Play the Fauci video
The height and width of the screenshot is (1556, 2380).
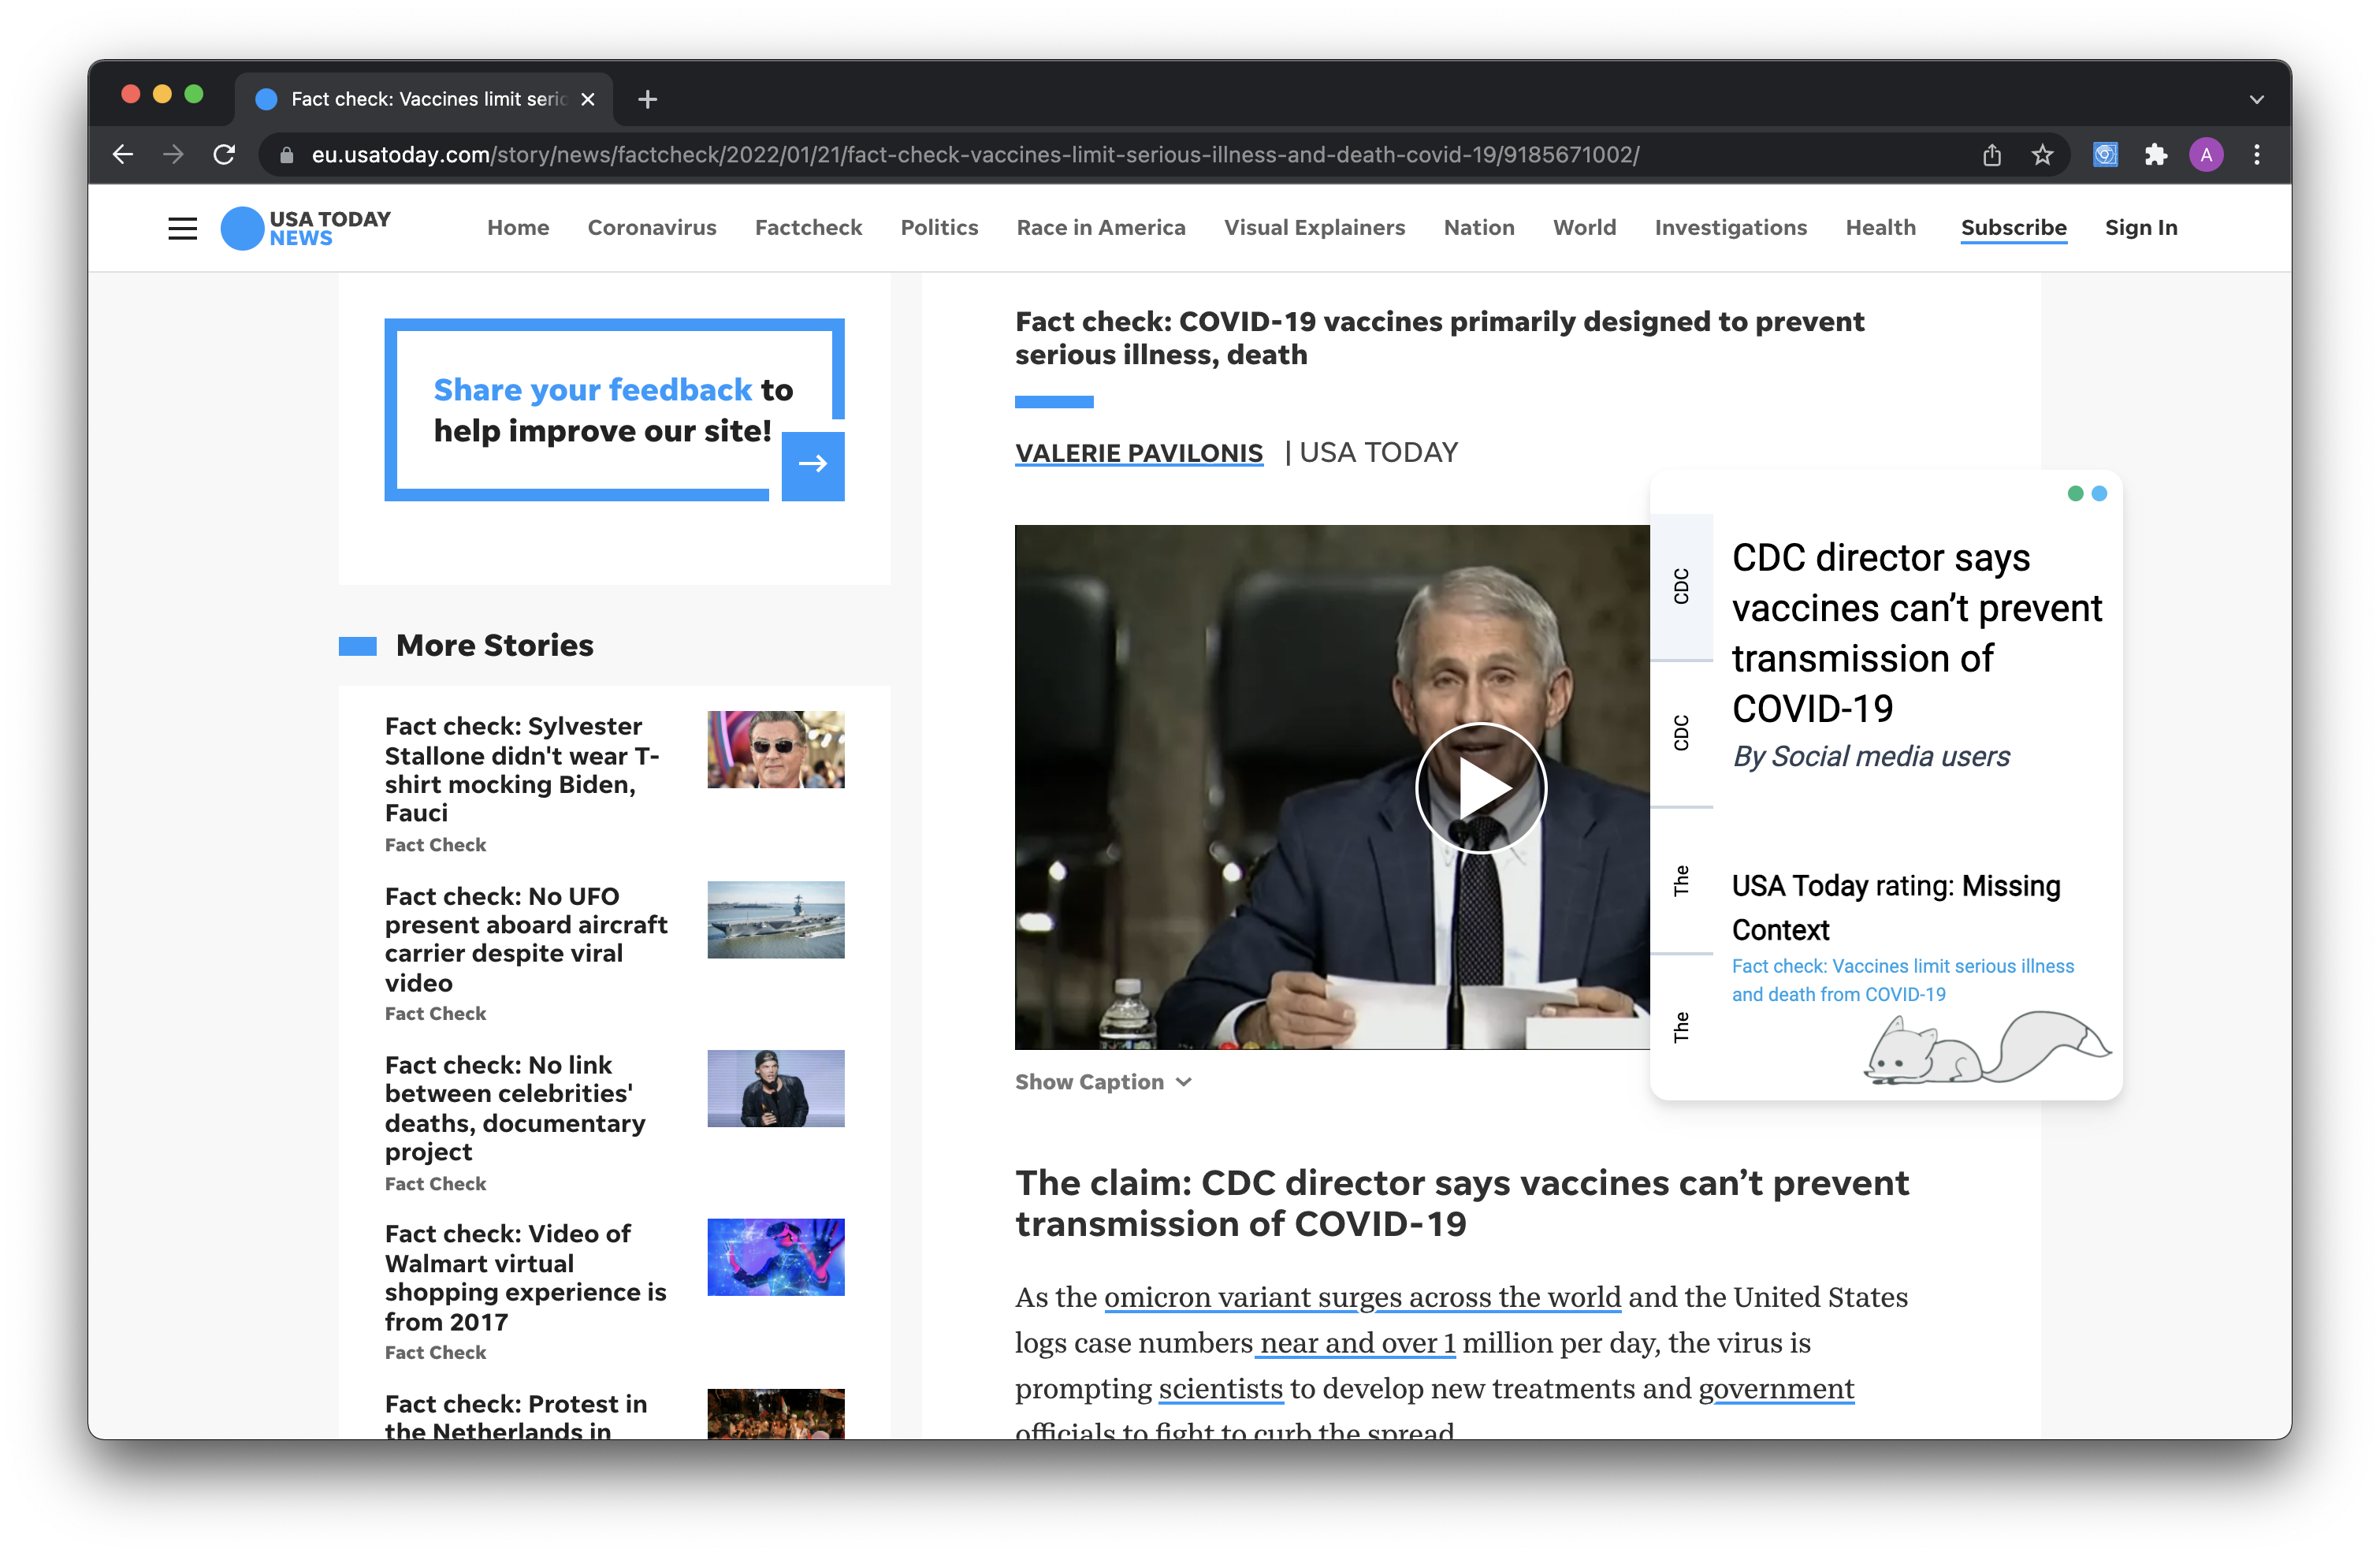[1480, 788]
